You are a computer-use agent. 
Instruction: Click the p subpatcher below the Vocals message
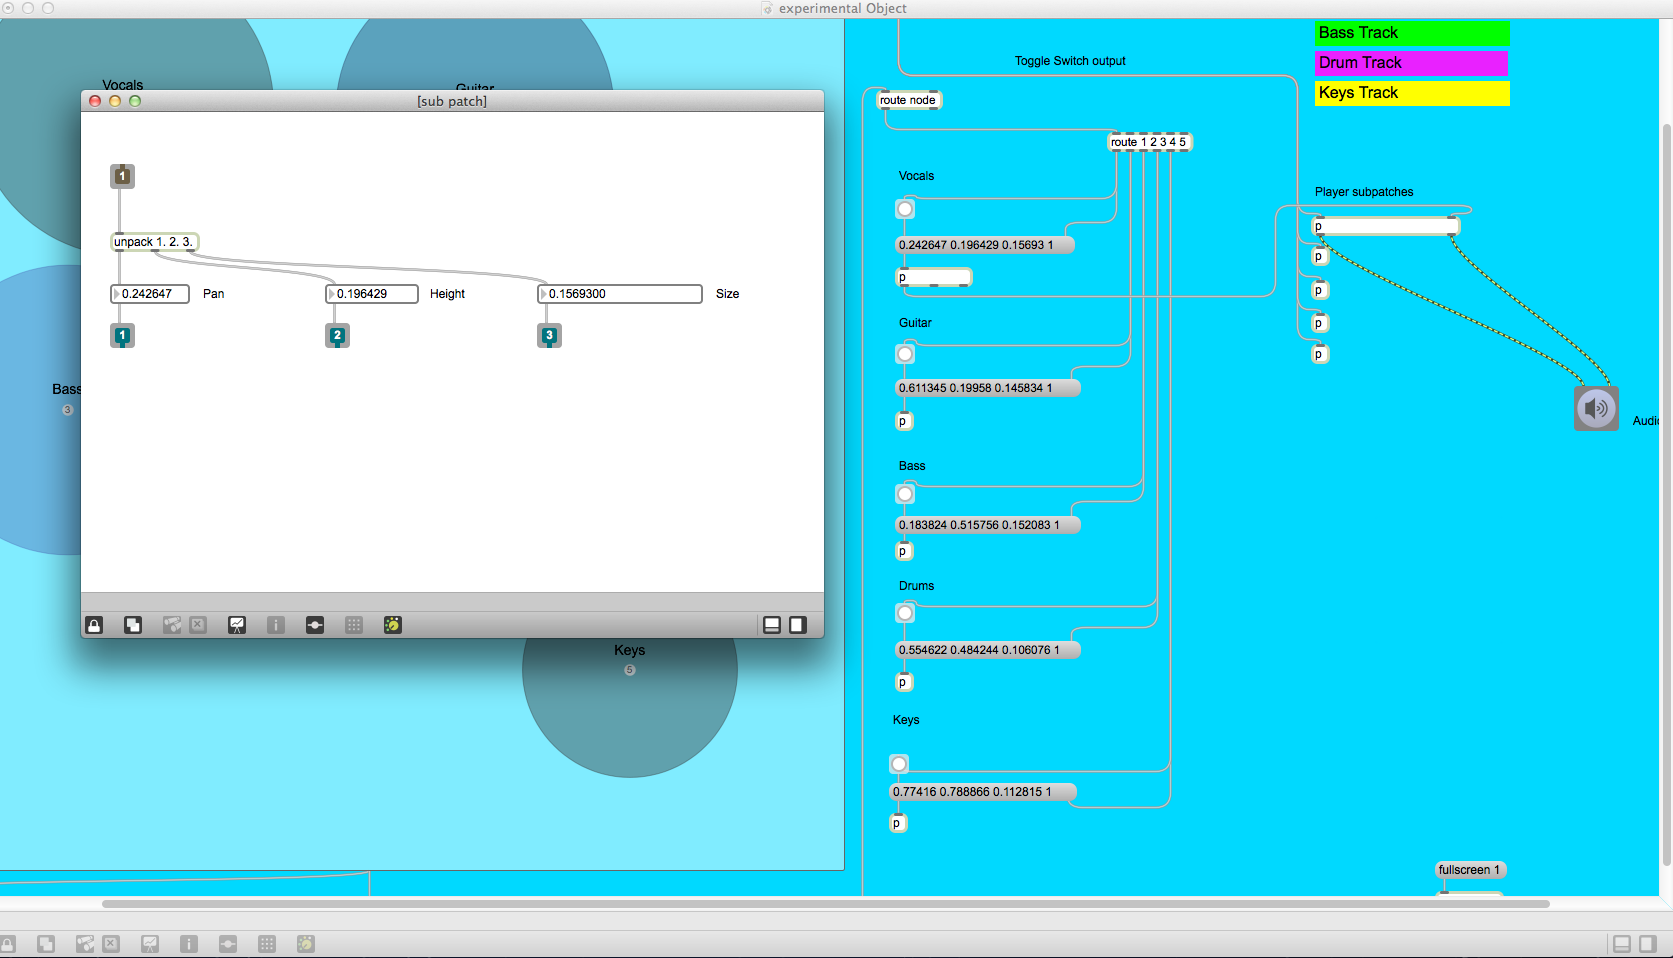click(934, 278)
